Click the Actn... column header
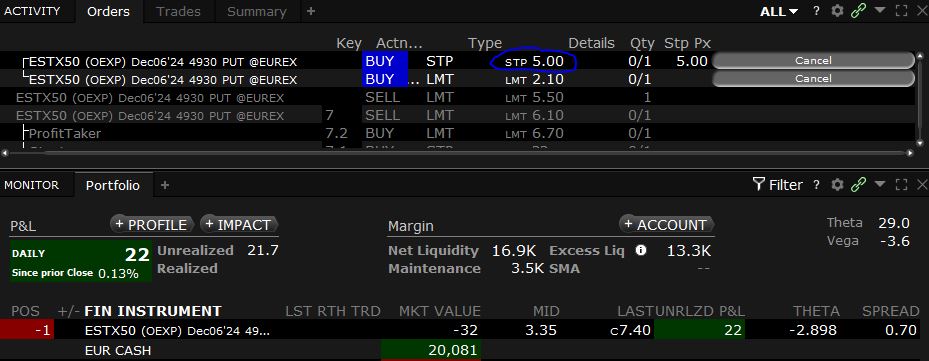Viewport: 929px width, 361px height. [399, 43]
